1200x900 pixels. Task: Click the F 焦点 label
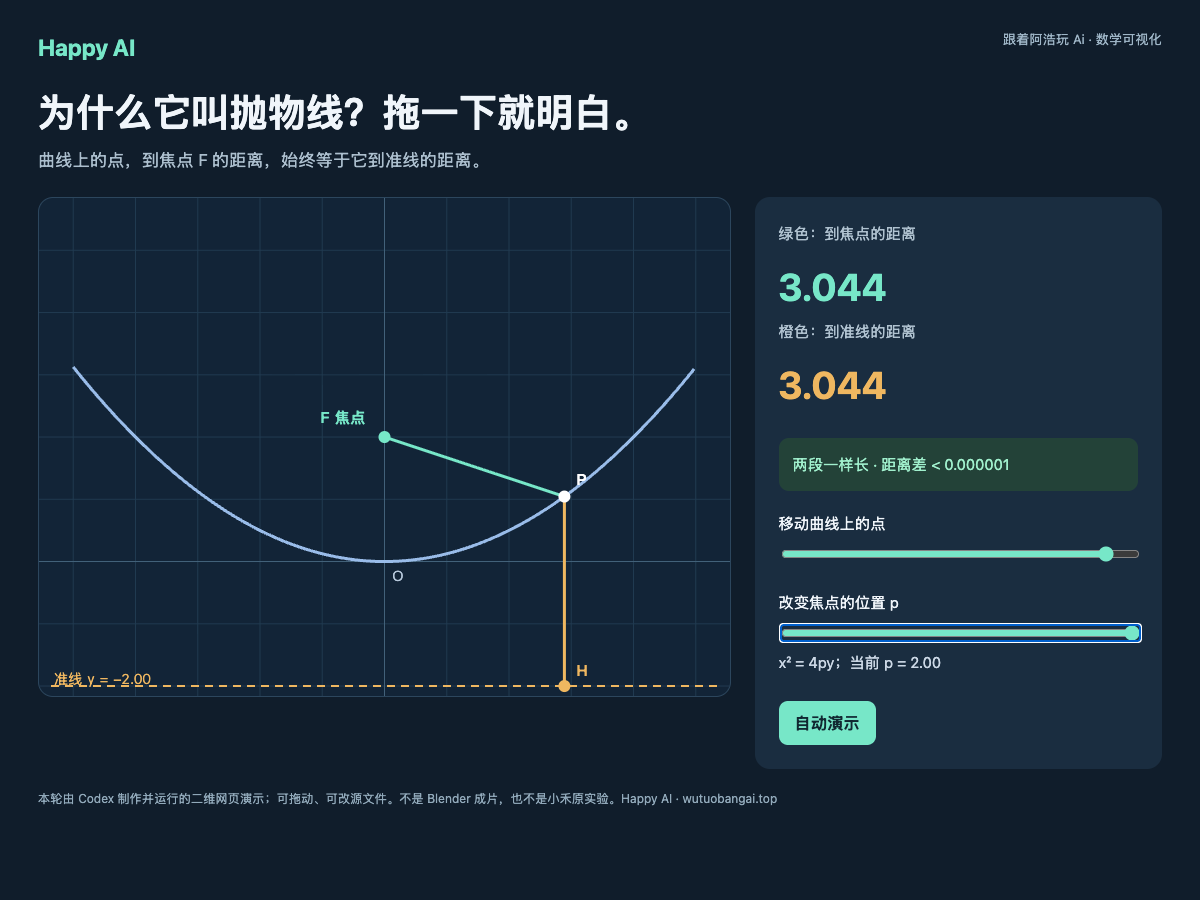342,418
